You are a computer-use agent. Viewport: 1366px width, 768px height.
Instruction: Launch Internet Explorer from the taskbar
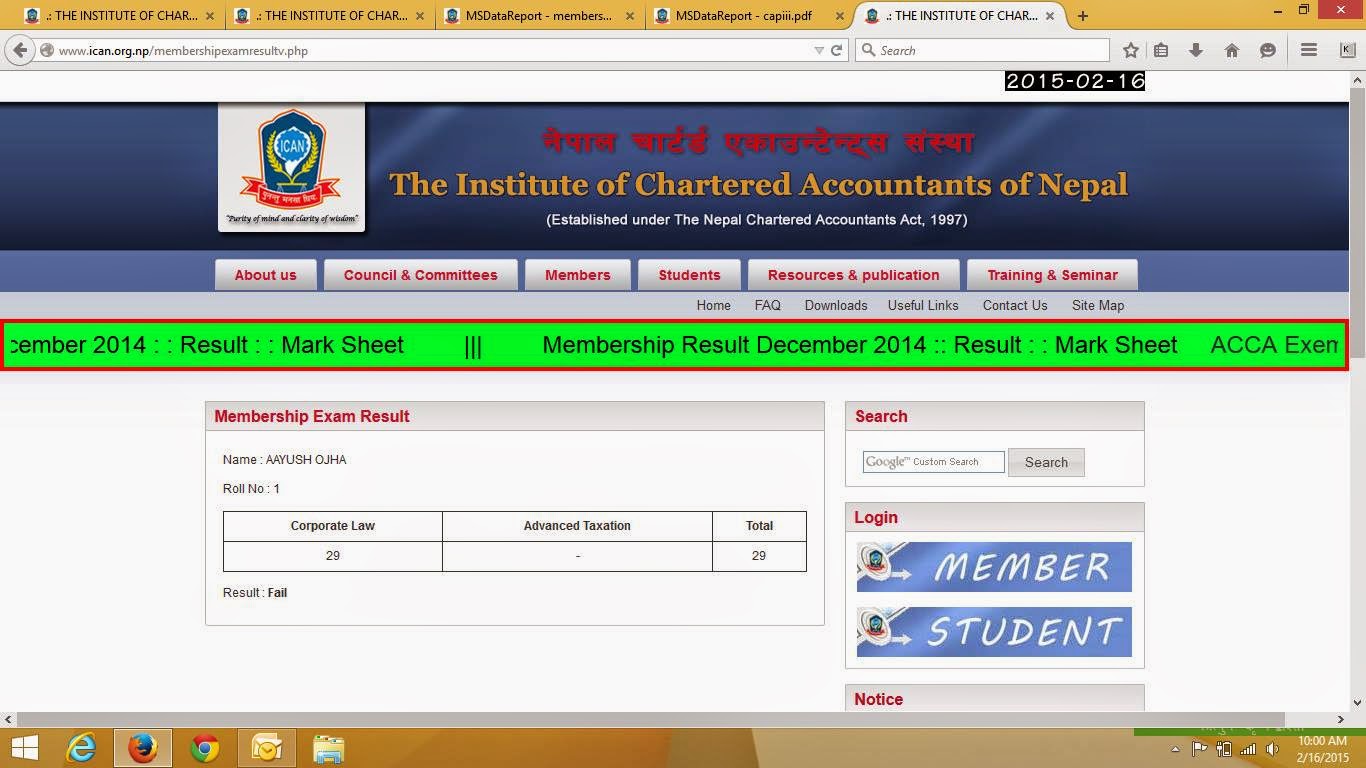(x=81, y=748)
